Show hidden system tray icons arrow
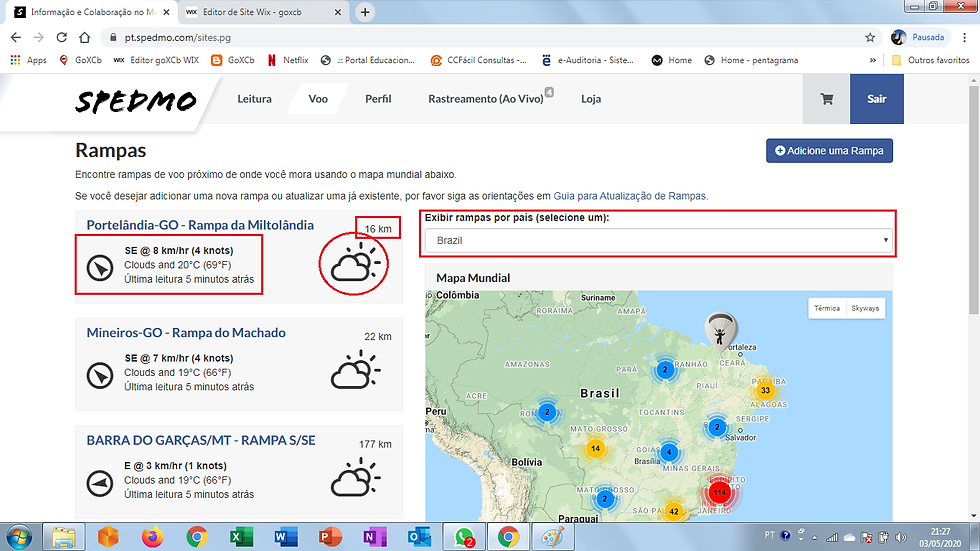 [x=814, y=537]
